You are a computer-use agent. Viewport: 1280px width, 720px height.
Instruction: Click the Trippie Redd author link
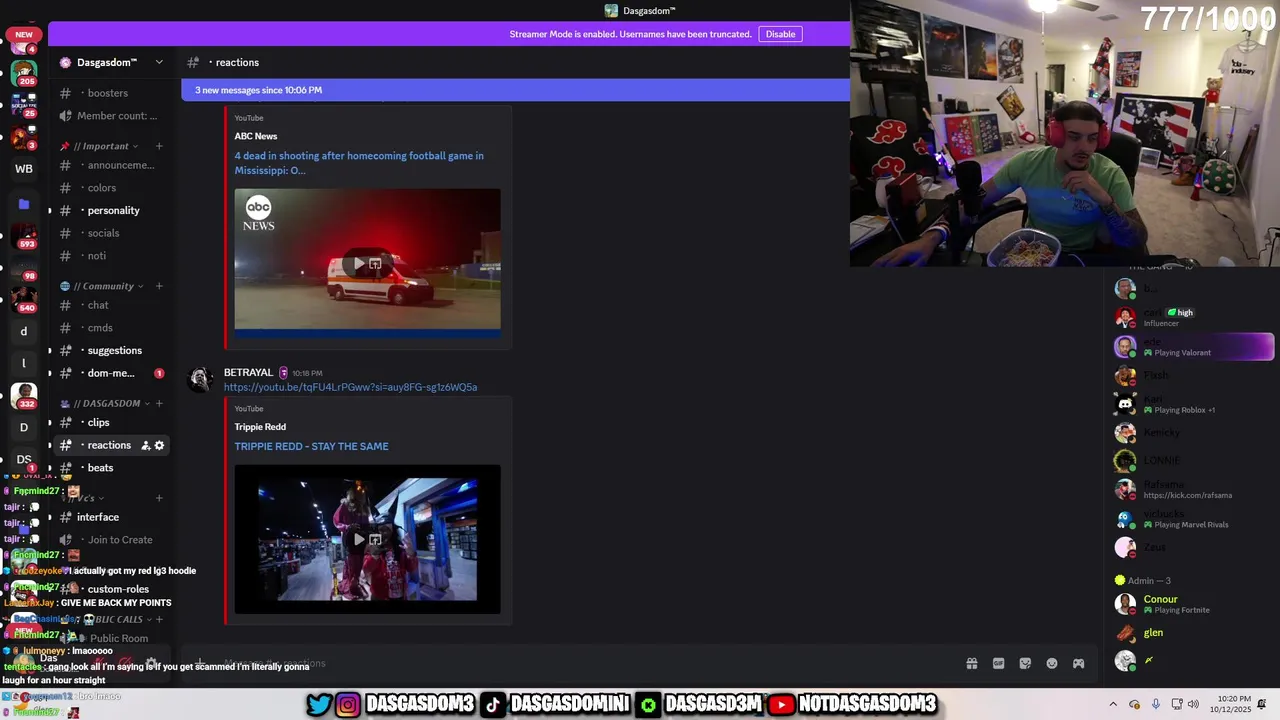(x=260, y=427)
